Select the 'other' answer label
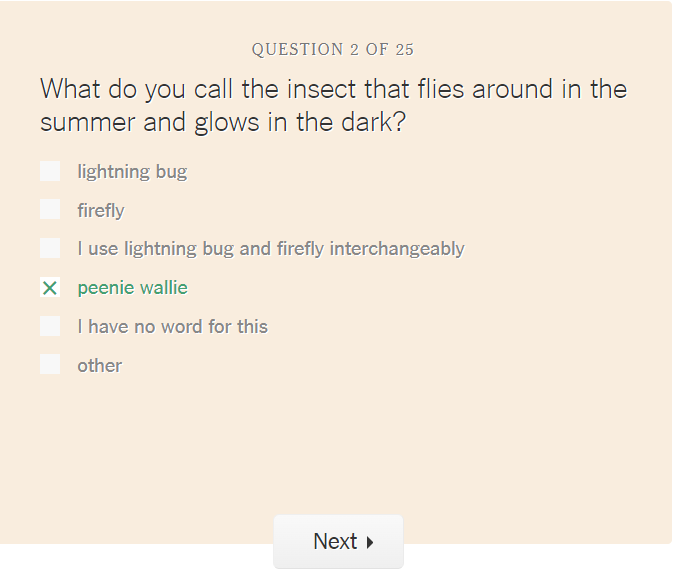This screenshot has height=579, width=674. 100,366
